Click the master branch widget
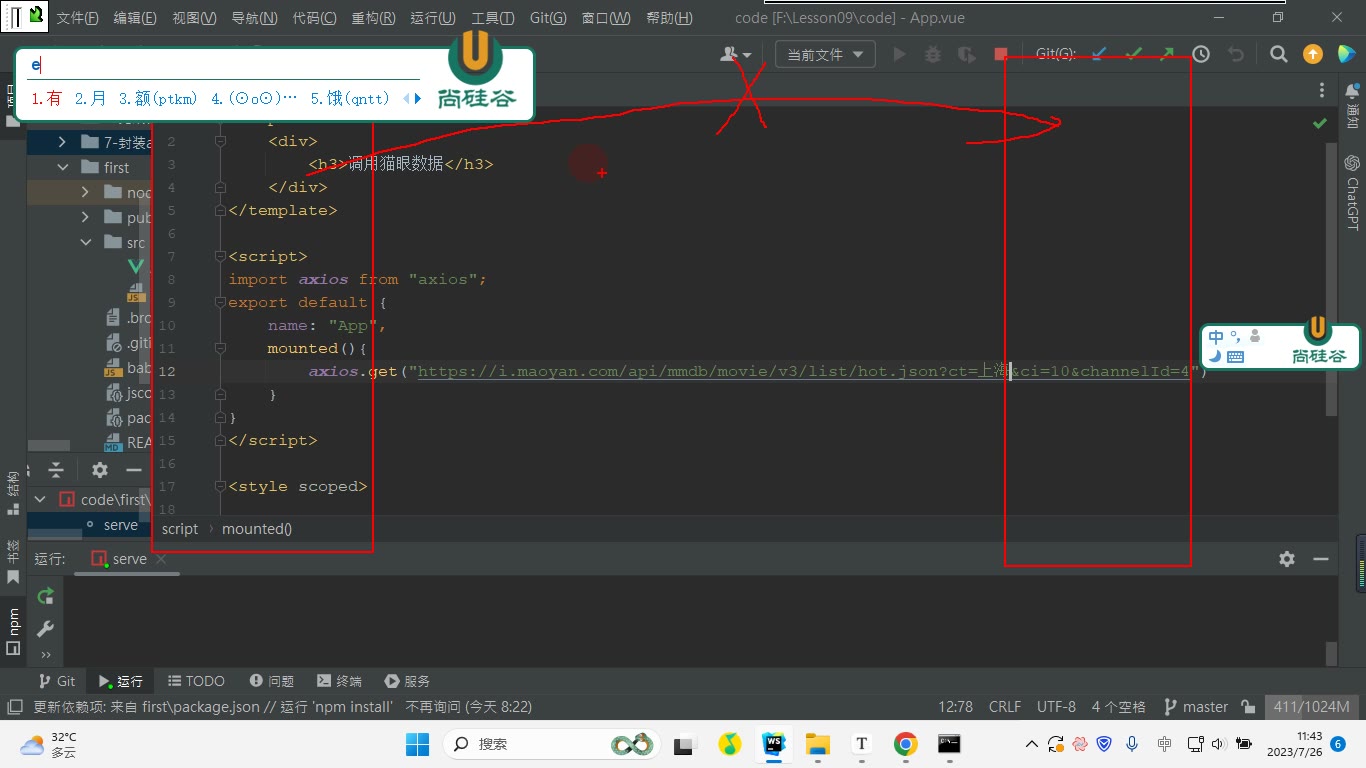Viewport: 1366px width, 768px height. (x=1196, y=707)
